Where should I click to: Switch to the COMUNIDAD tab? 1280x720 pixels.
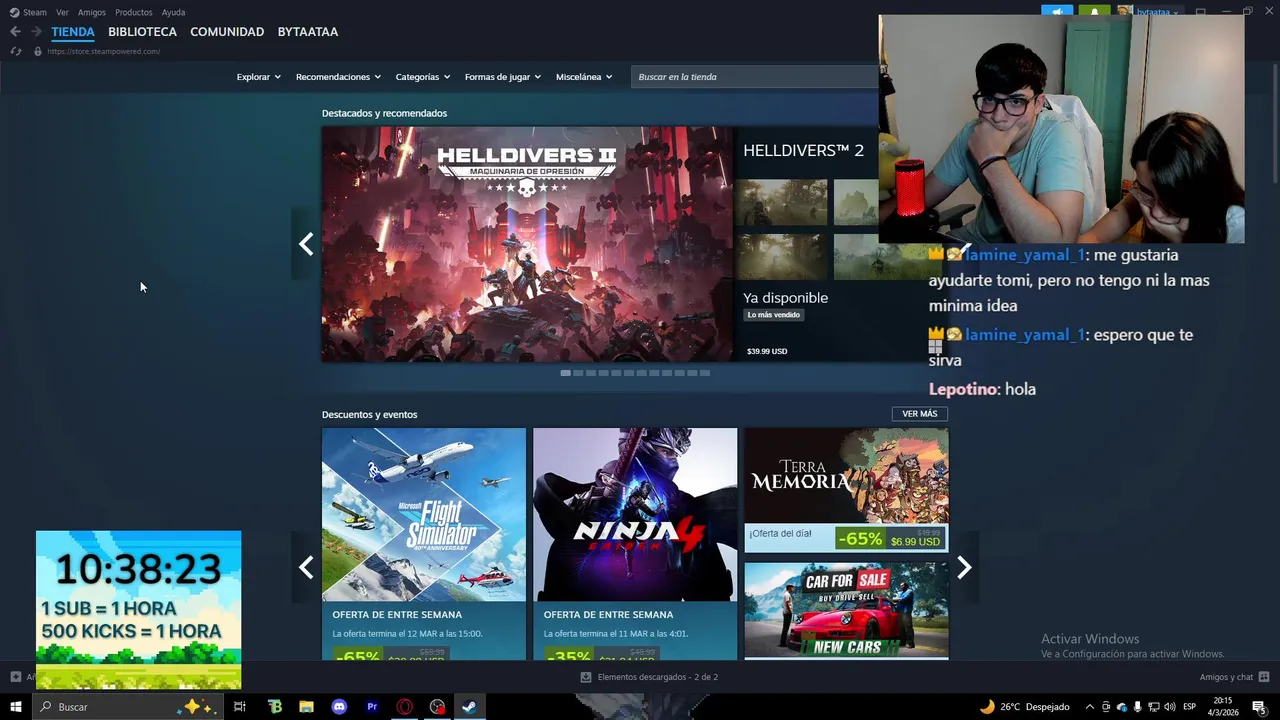(227, 32)
